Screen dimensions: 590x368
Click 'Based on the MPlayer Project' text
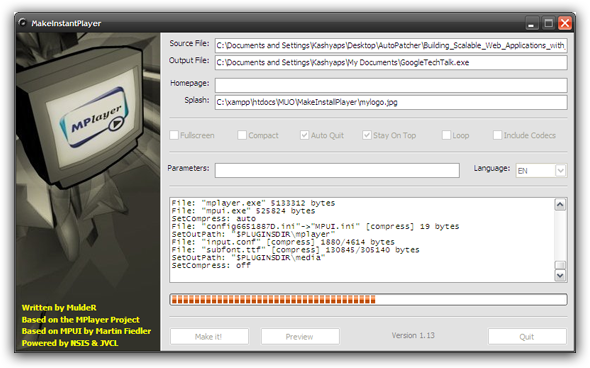81,320
